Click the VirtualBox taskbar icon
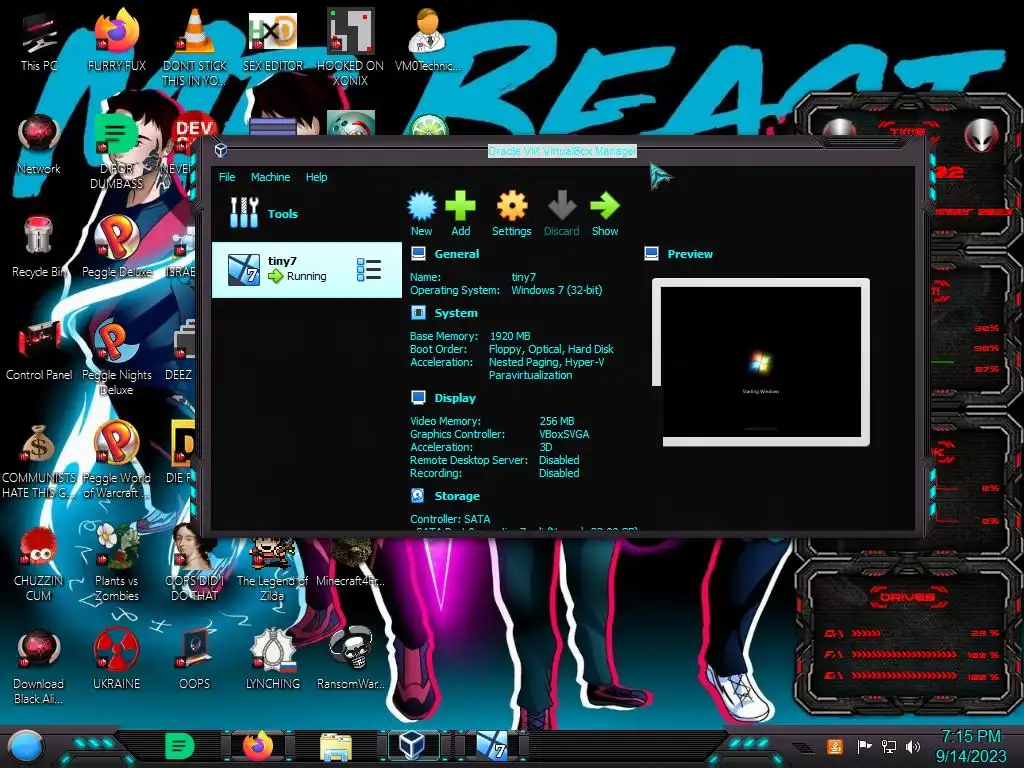 [x=413, y=746]
